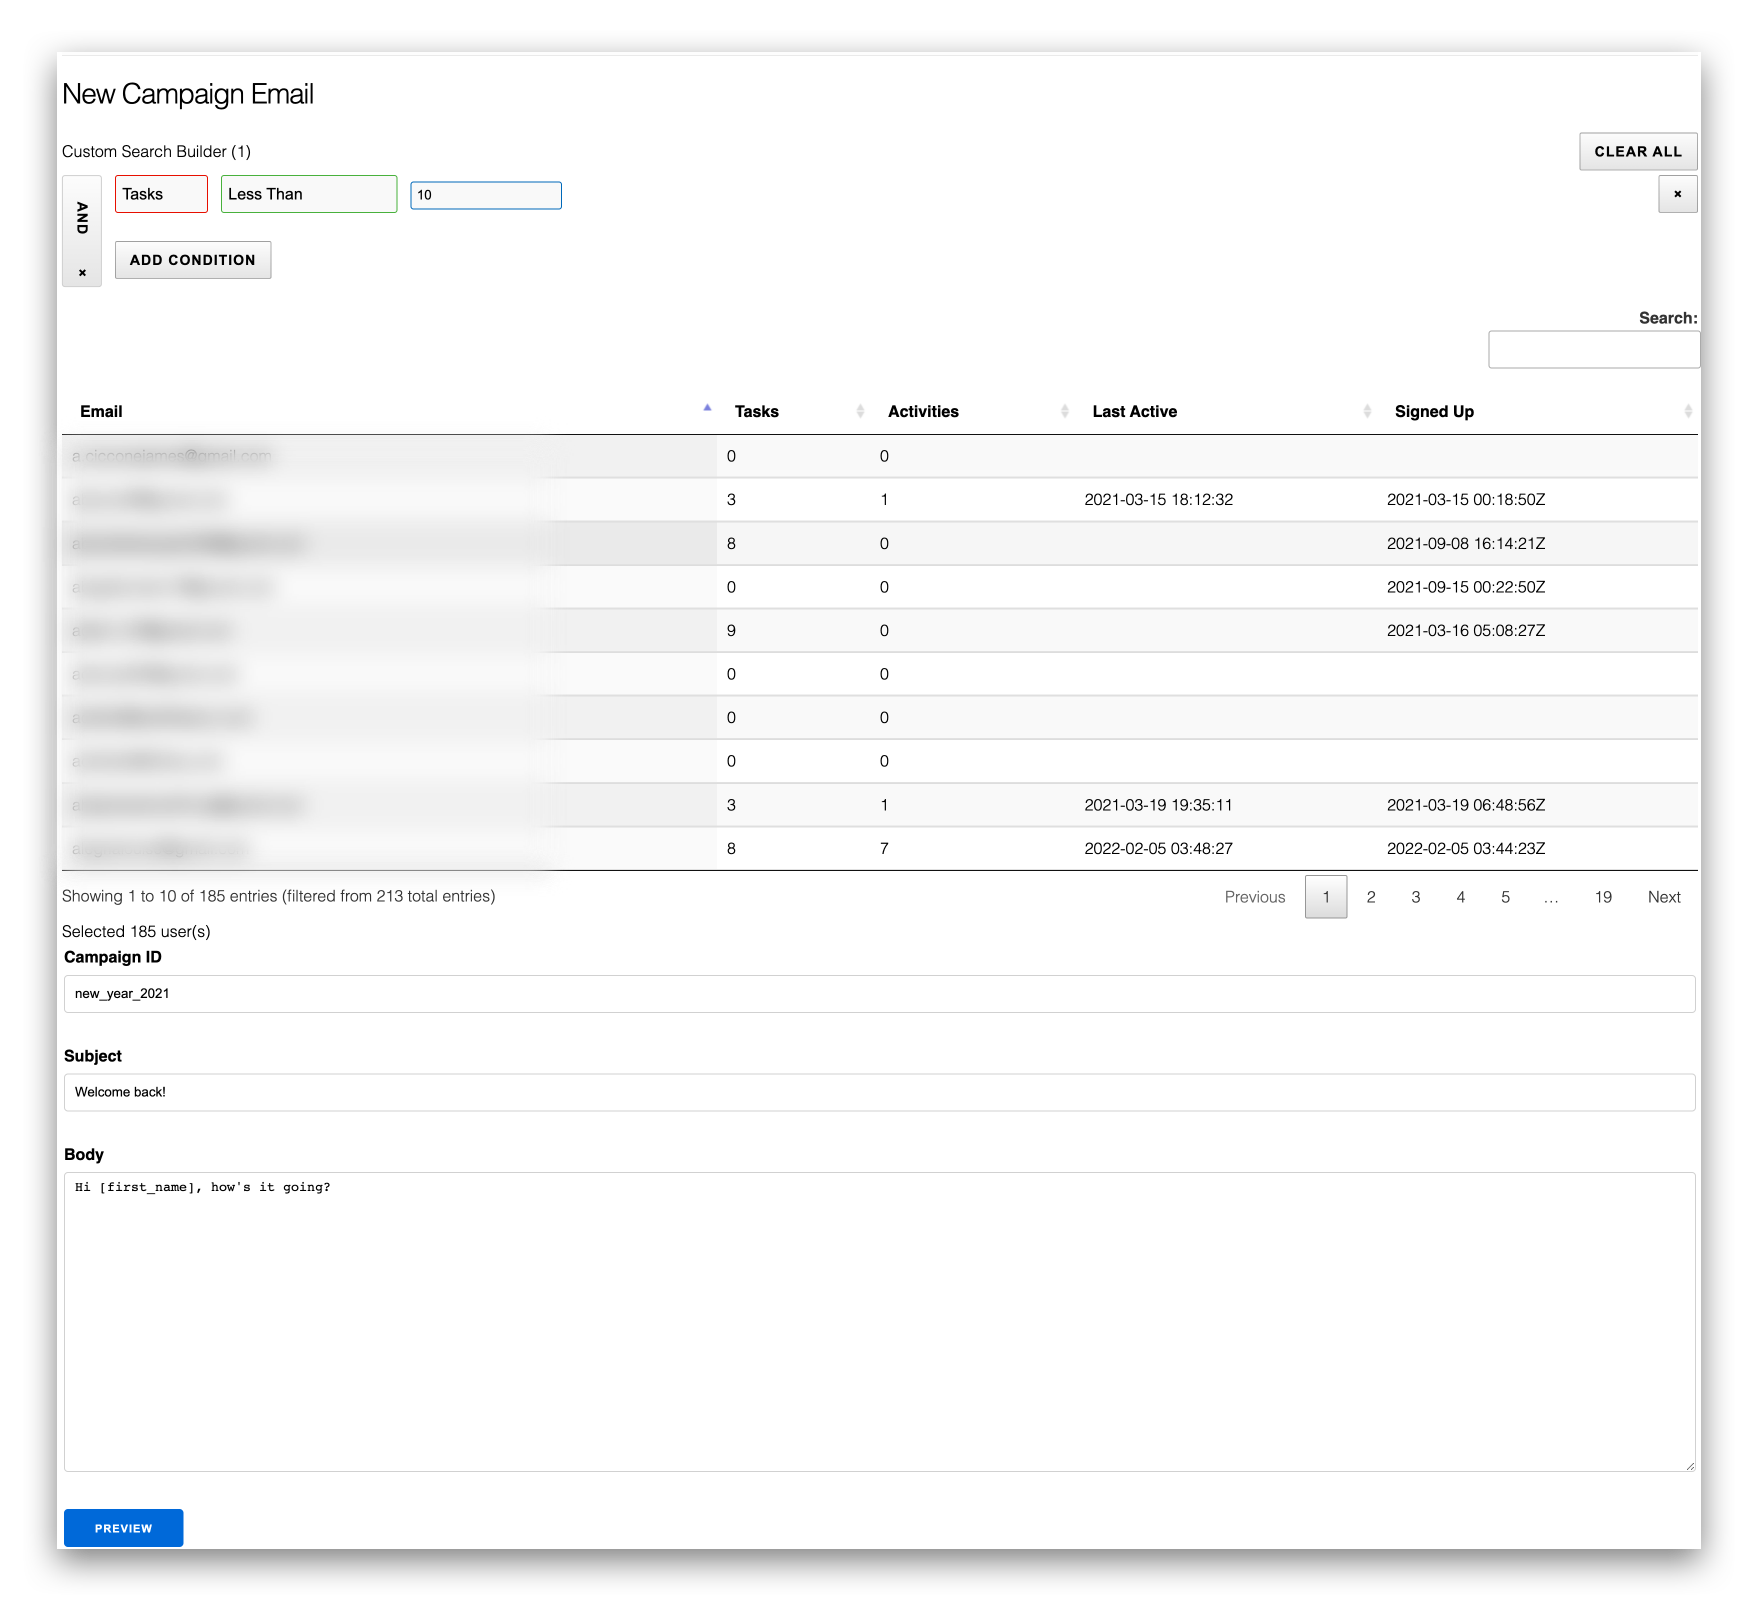This screenshot has height=1601, width=1758.
Task: Click the Campaign ID text field
Action: click(879, 994)
